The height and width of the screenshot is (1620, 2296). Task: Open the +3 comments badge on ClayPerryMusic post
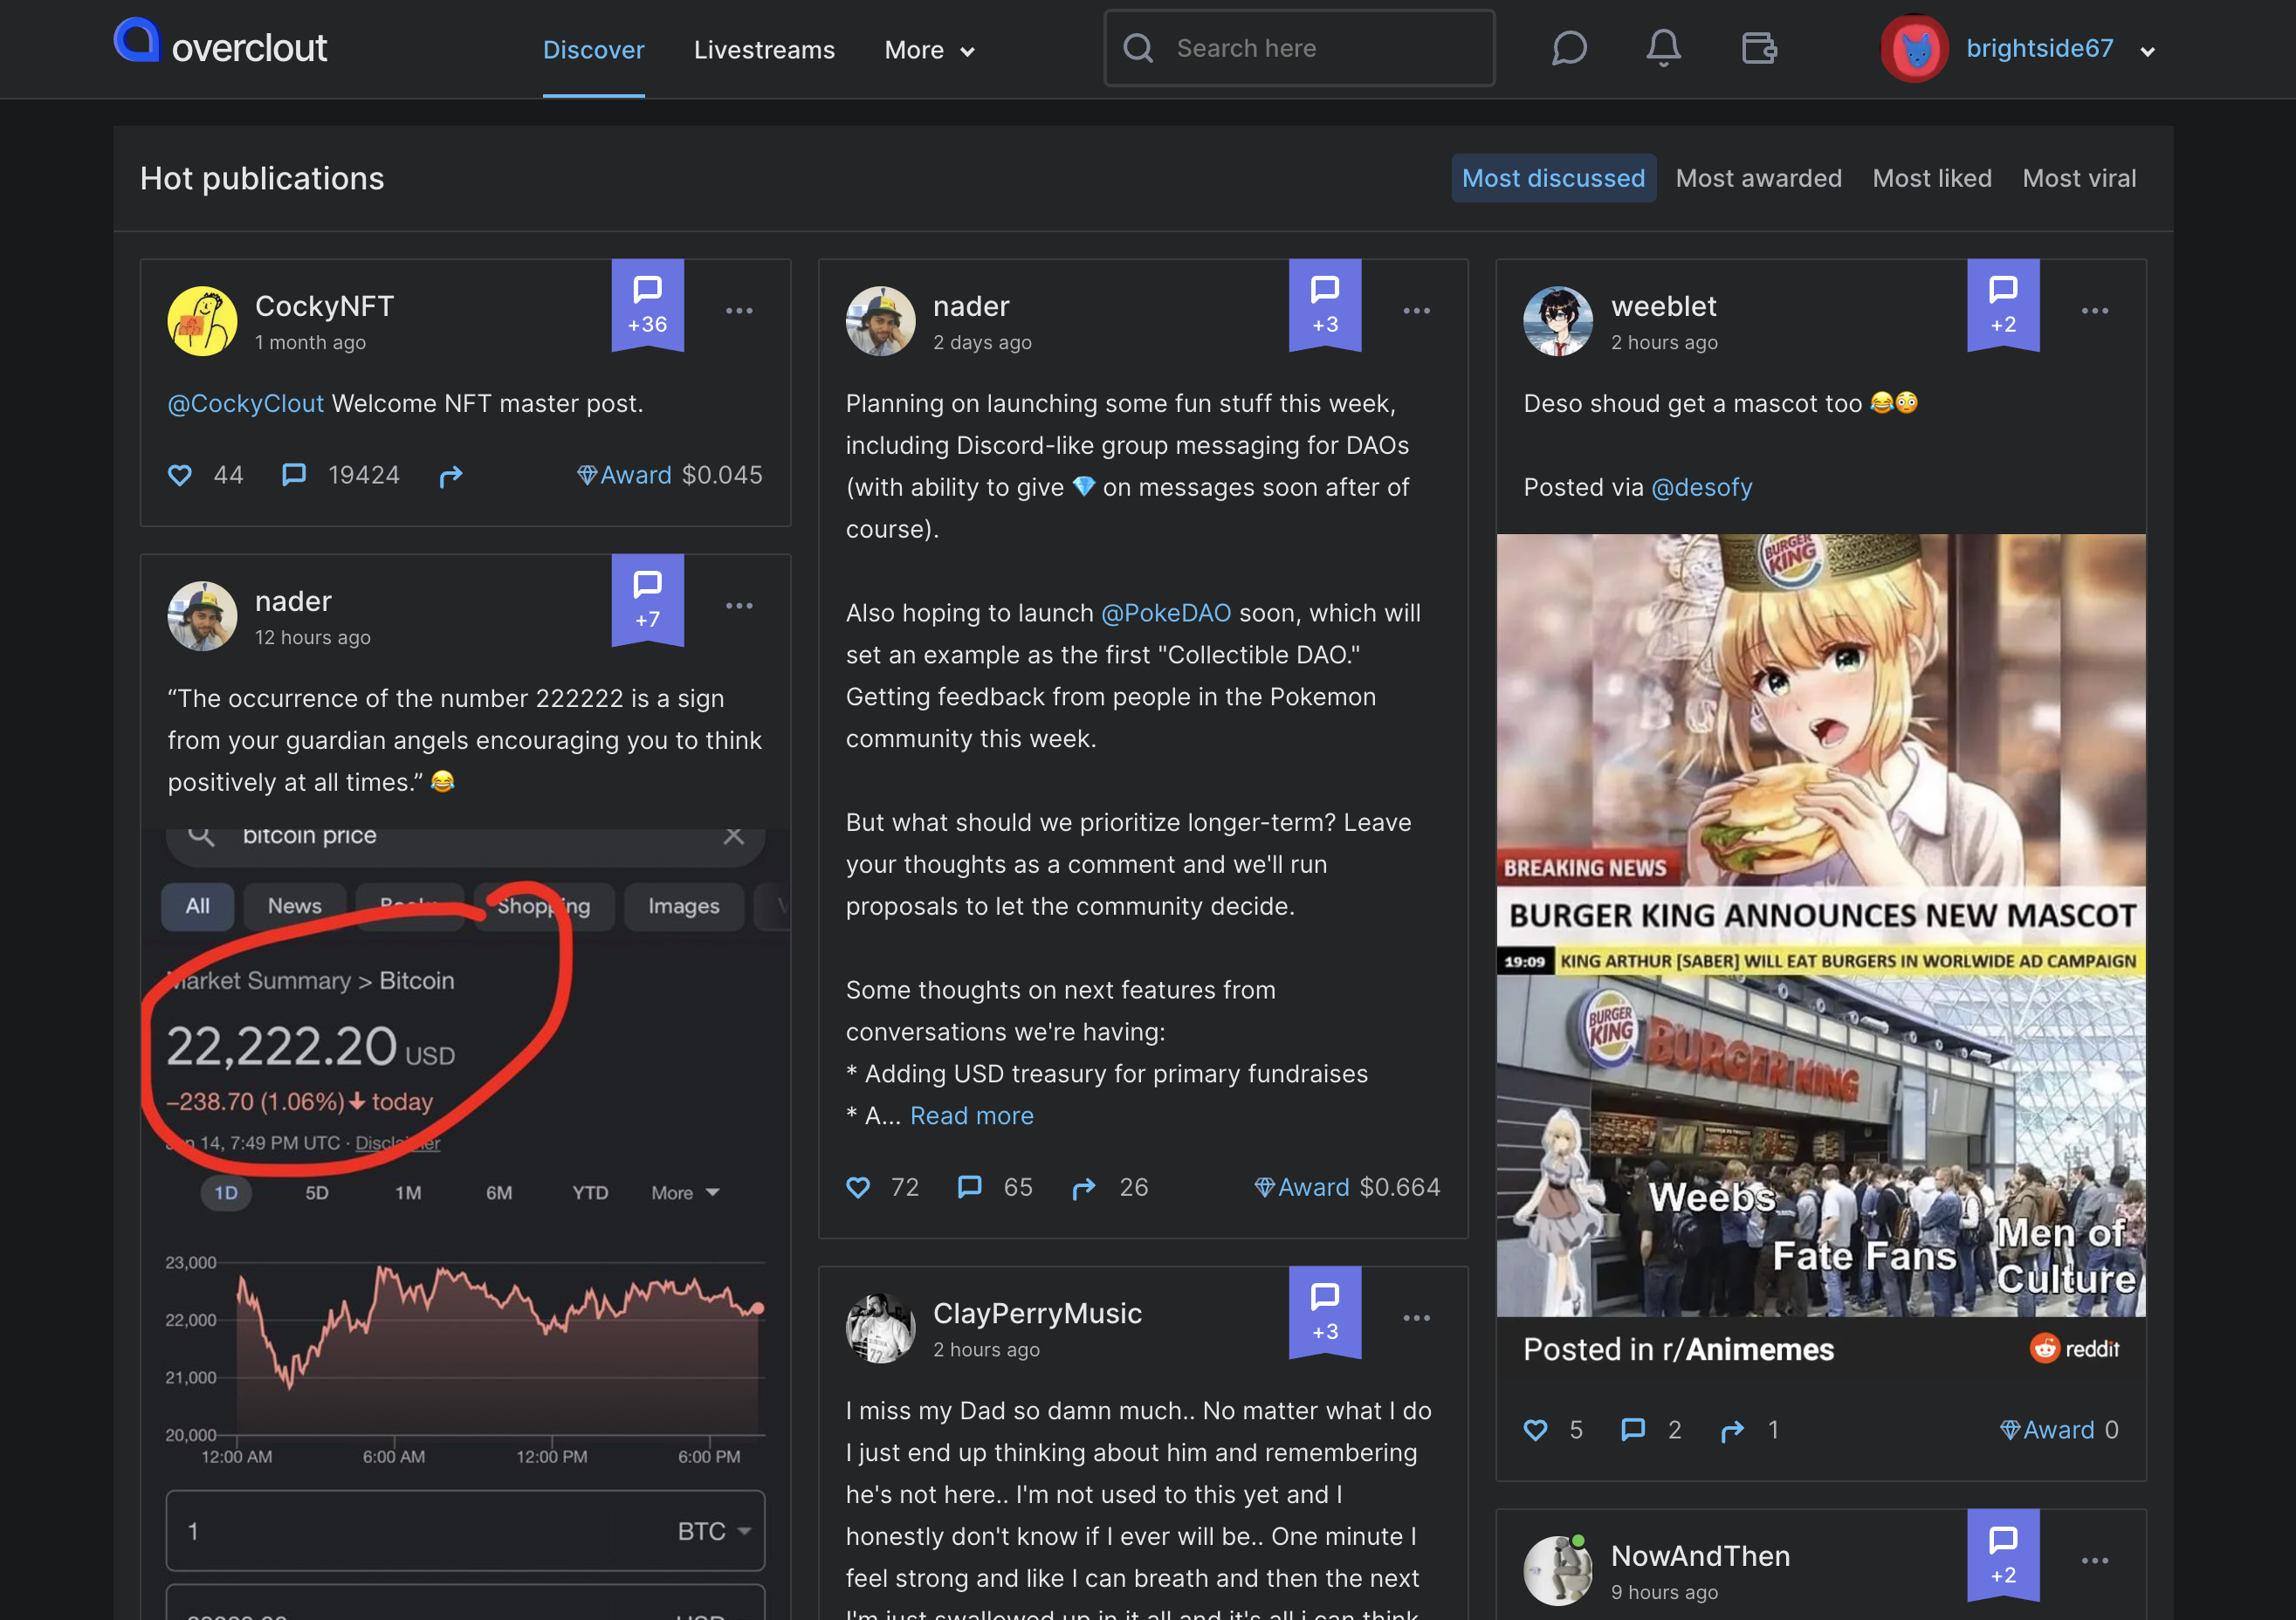tap(1325, 1312)
